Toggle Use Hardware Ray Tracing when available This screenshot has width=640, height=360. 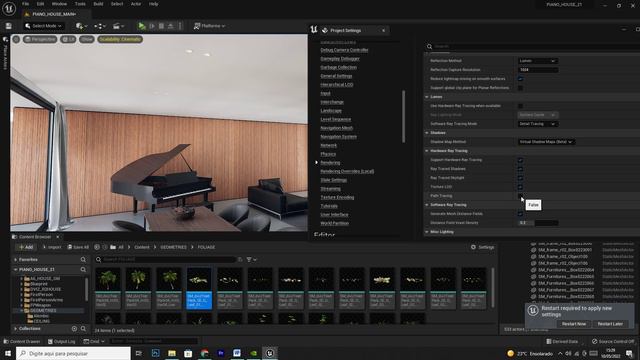click(520, 106)
